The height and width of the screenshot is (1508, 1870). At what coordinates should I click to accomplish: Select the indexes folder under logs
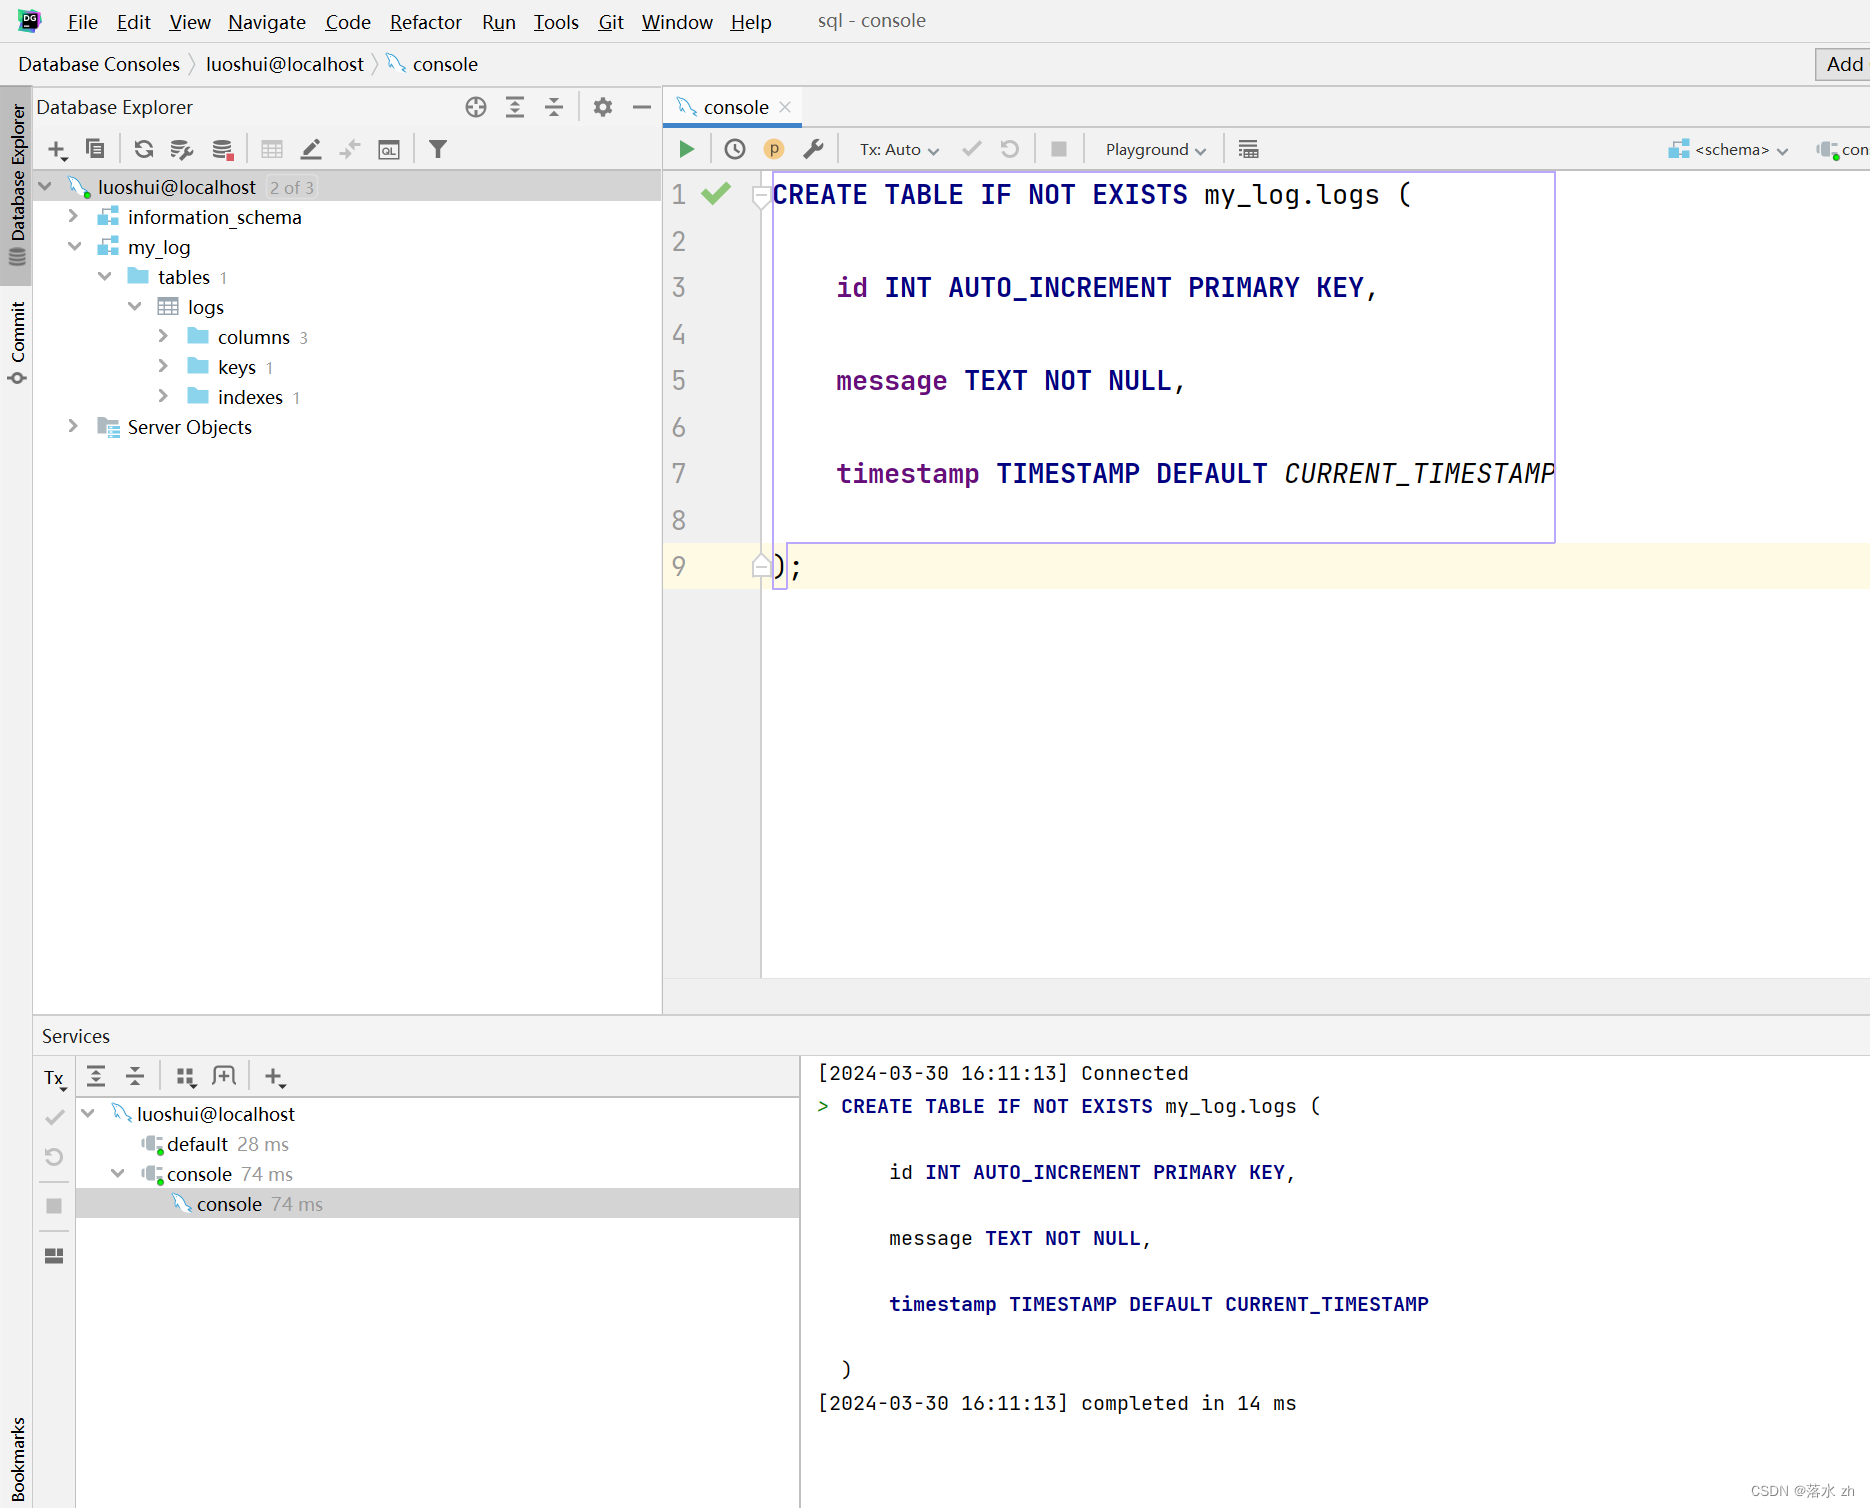coord(249,396)
